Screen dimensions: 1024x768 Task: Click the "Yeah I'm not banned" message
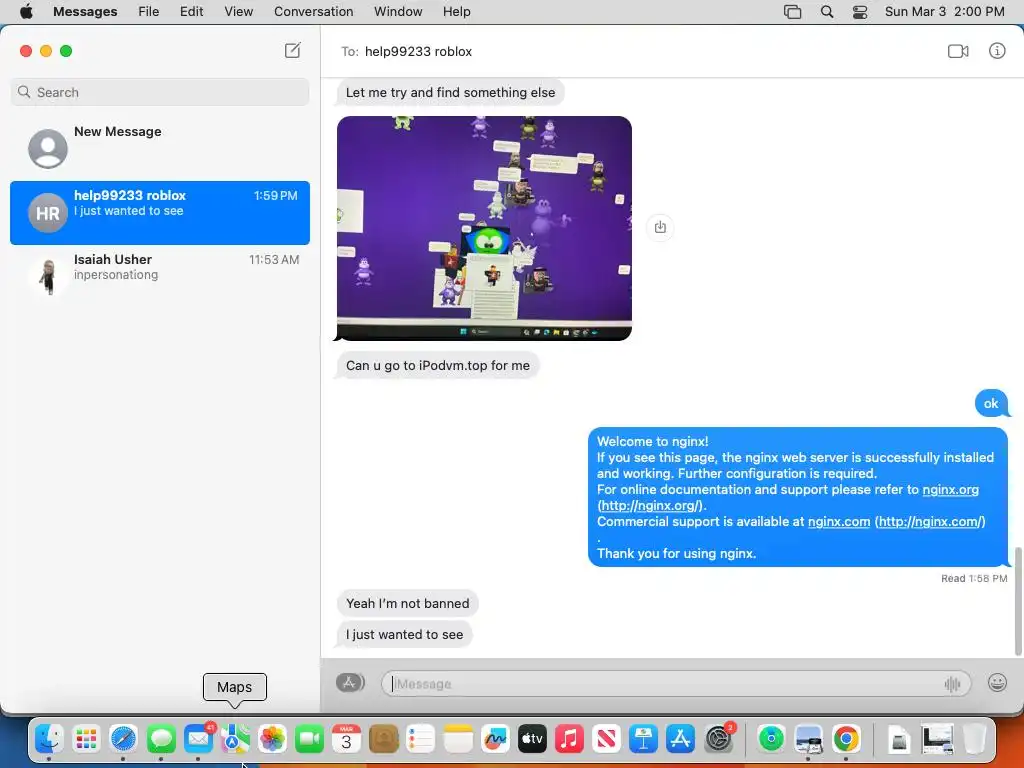(x=408, y=603)
